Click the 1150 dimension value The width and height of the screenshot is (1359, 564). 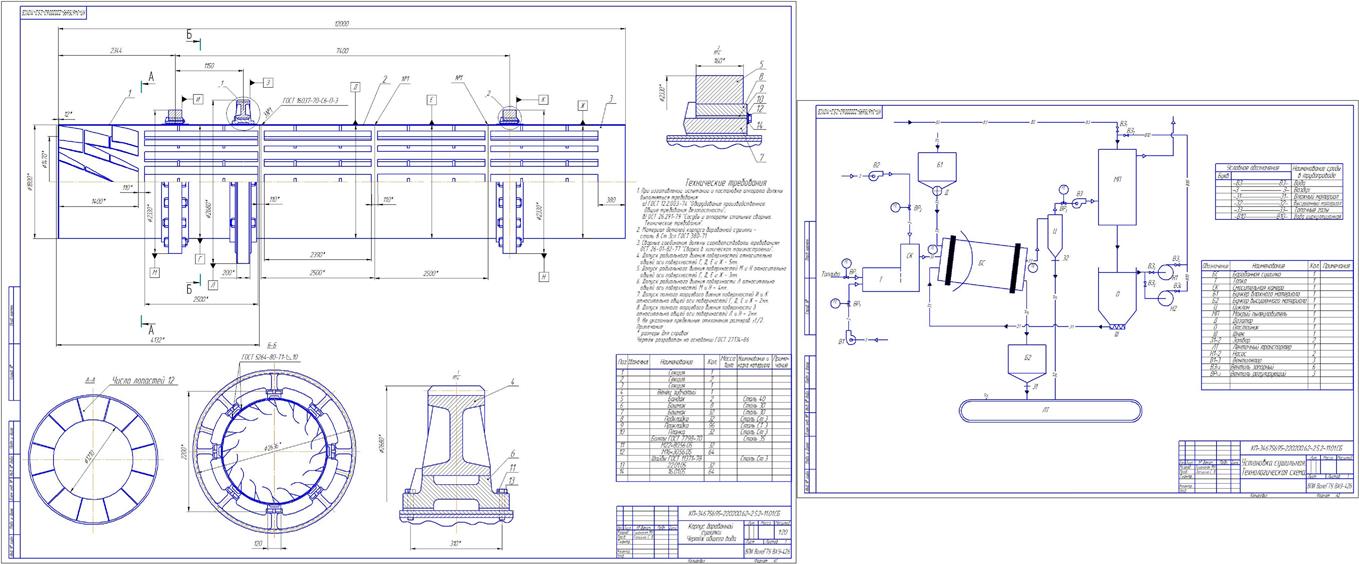click(x=209, y=65)
